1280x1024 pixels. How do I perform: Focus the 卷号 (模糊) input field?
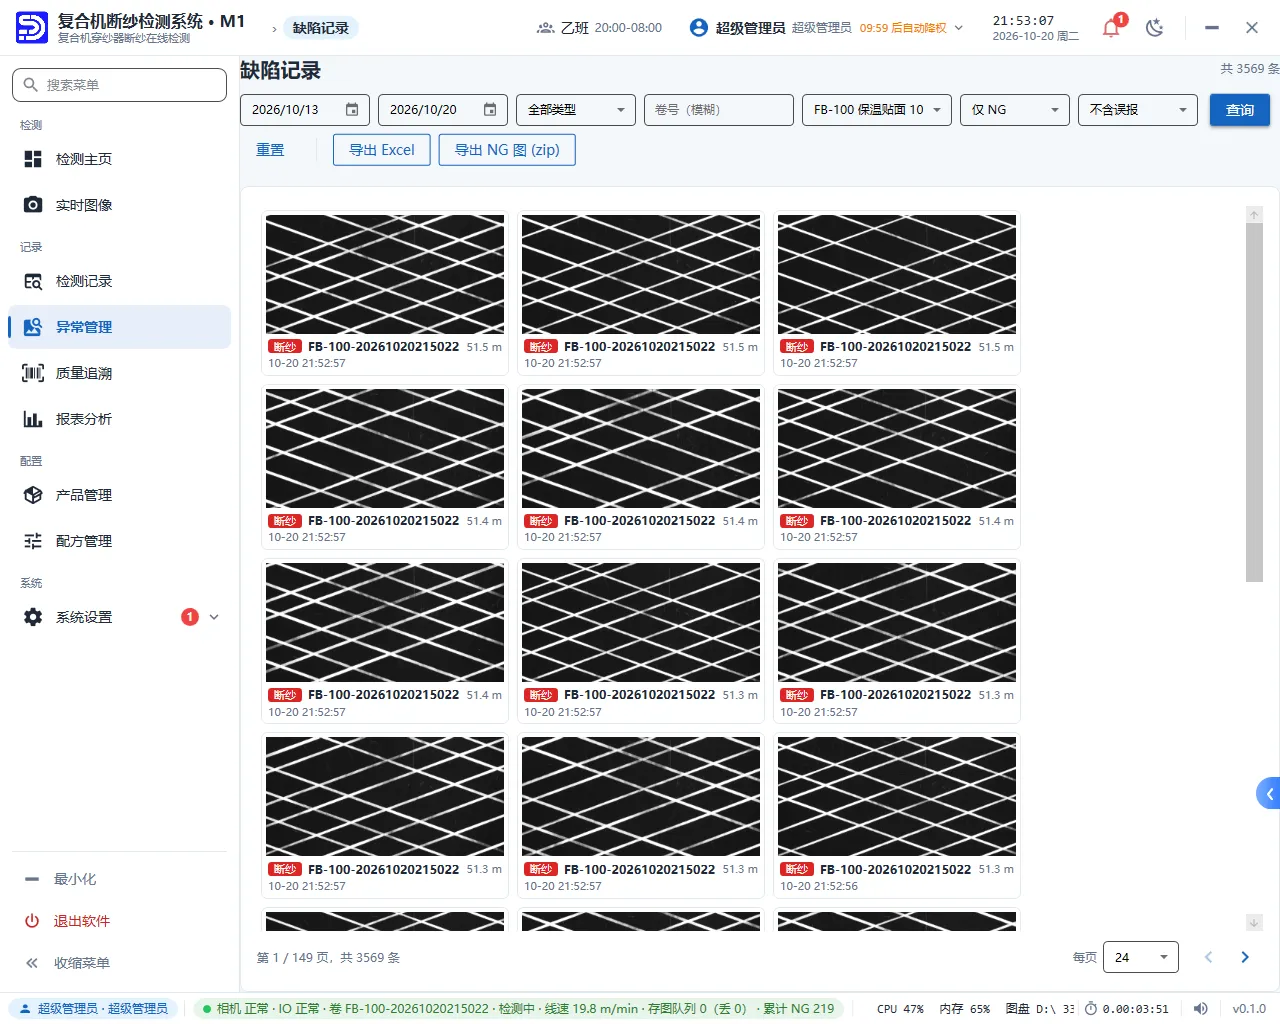tap(719, 110)
